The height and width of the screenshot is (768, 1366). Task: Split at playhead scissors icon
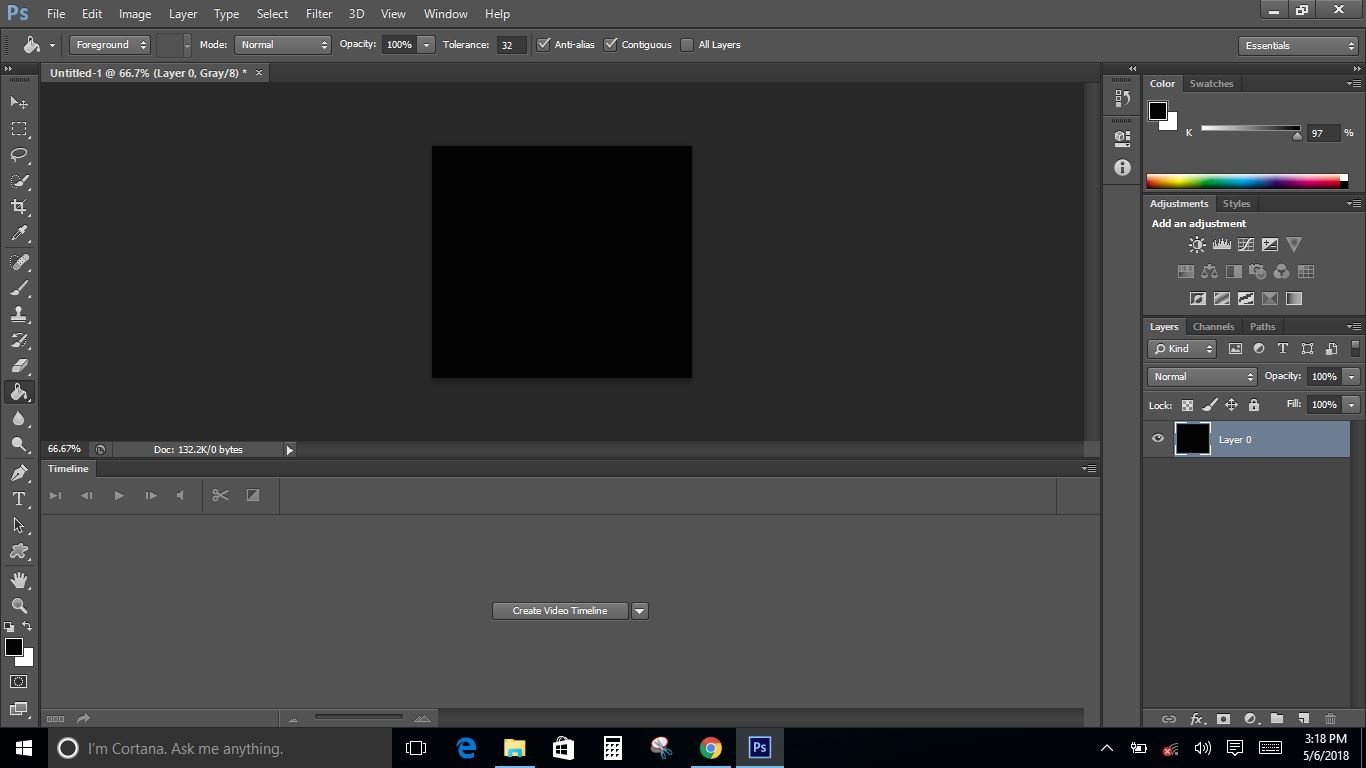click(x=221, y=495)
